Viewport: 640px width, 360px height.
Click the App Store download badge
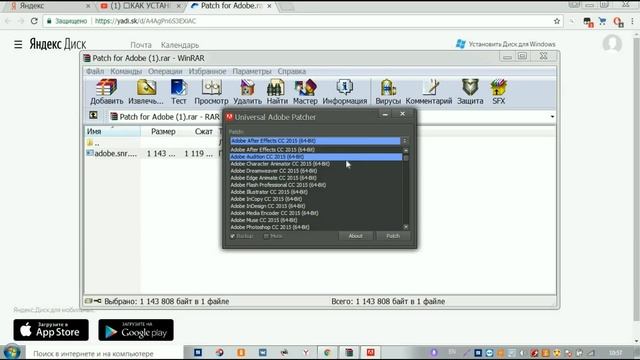coord(51,330)
